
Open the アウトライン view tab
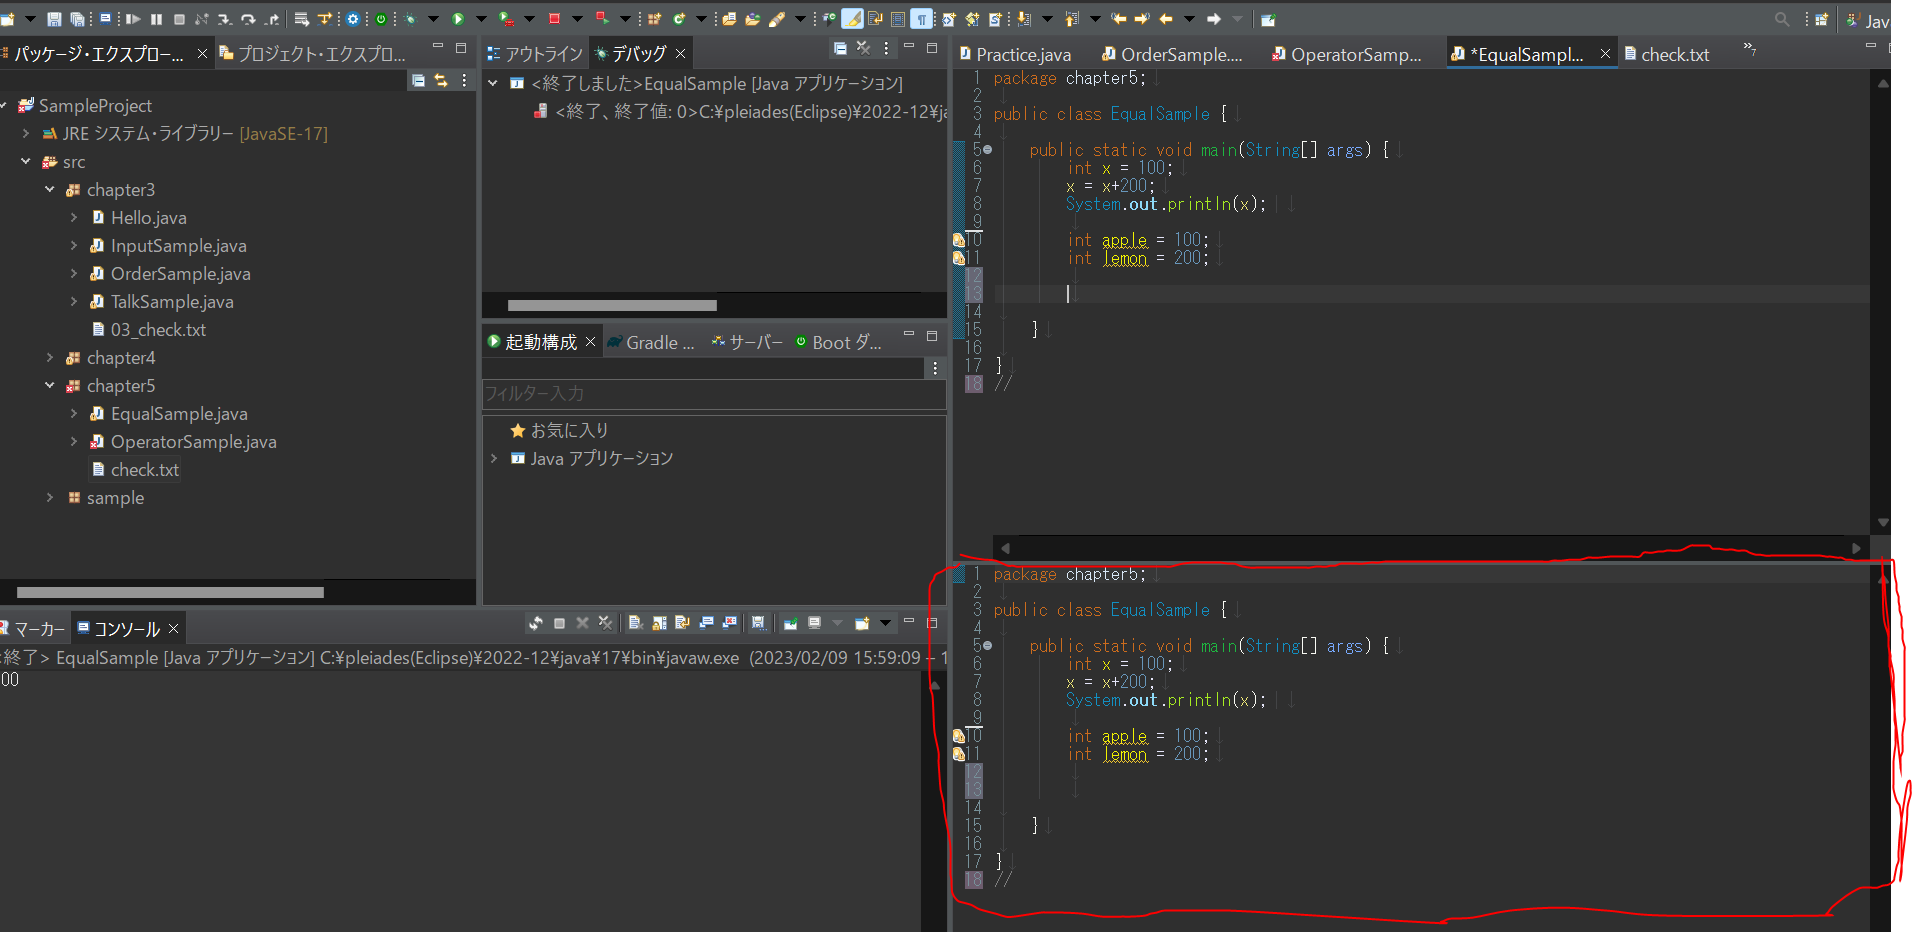point(535,53)
